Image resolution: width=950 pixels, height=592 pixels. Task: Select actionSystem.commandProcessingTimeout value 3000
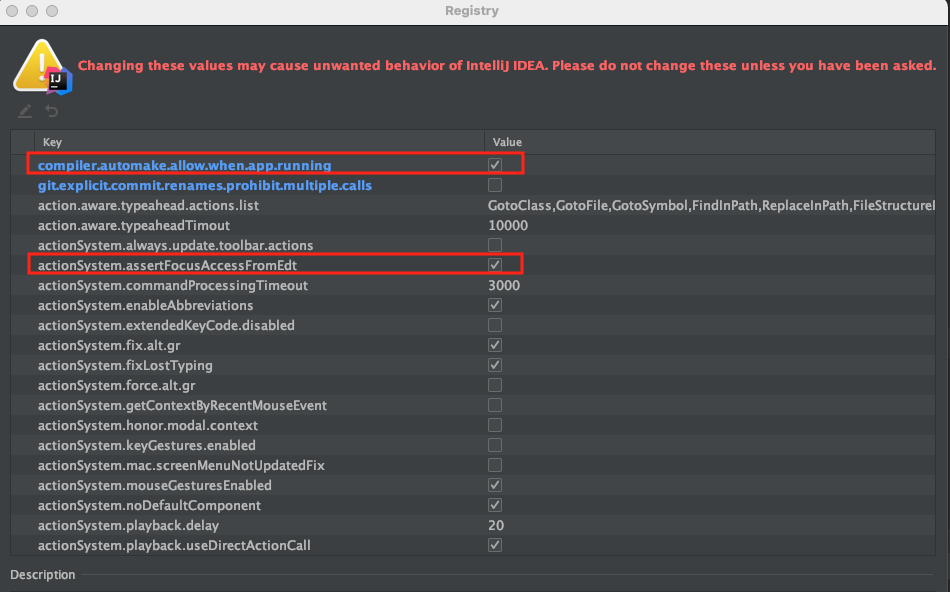[x=504, y=285]
